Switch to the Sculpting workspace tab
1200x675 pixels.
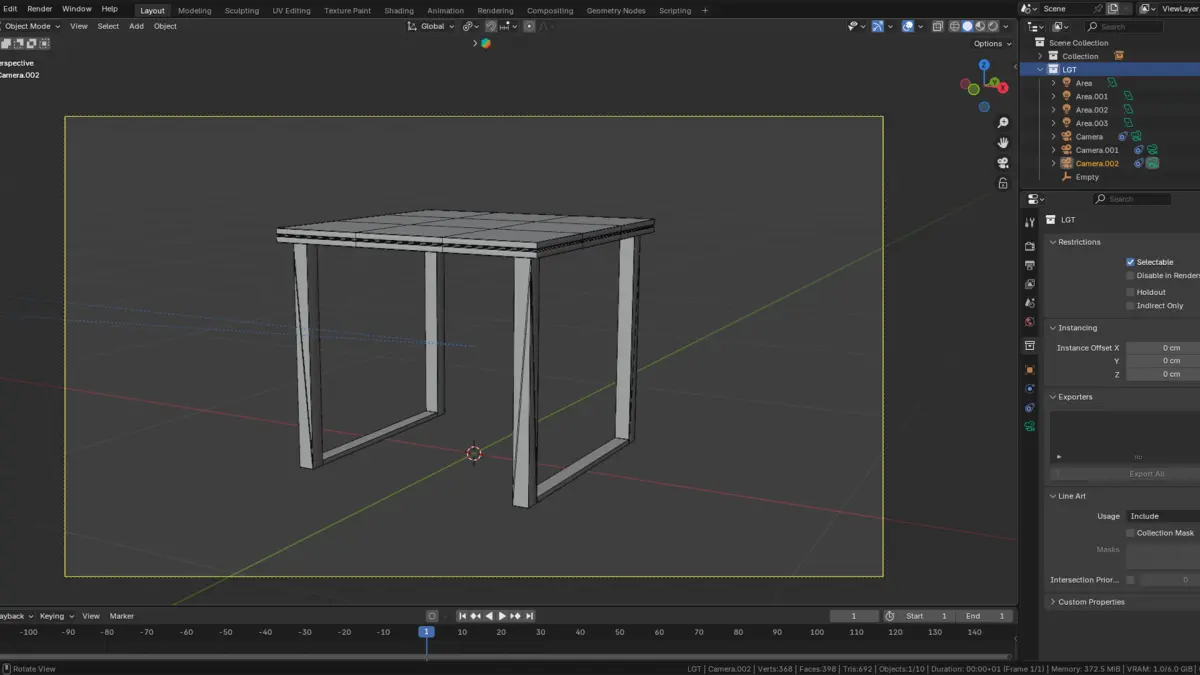click(241, 10)
